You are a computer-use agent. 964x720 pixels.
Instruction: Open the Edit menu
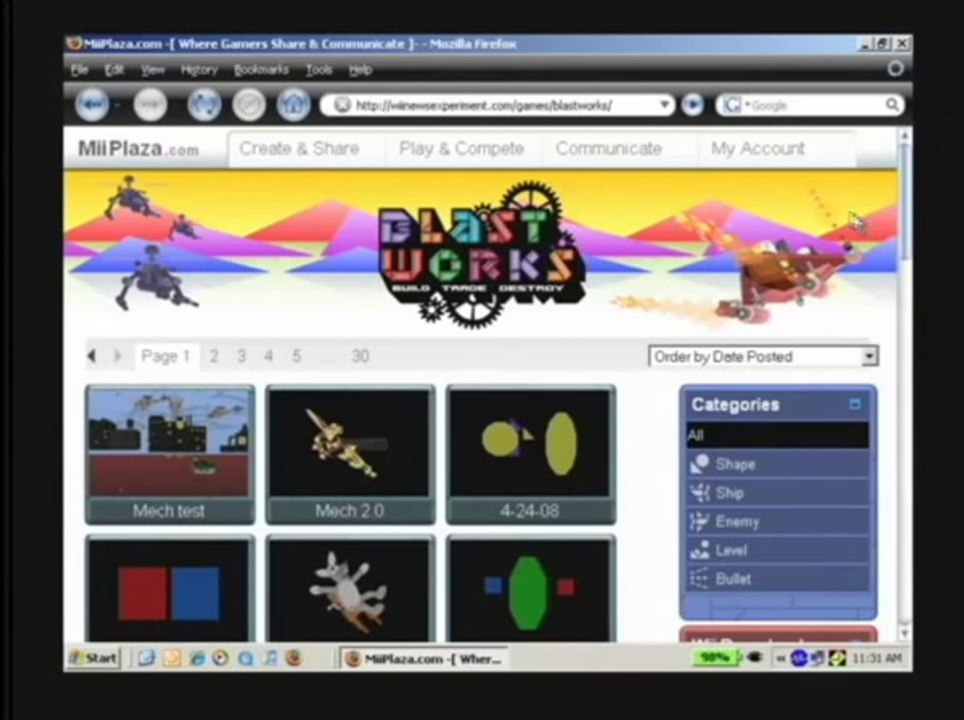click(114, 70)
